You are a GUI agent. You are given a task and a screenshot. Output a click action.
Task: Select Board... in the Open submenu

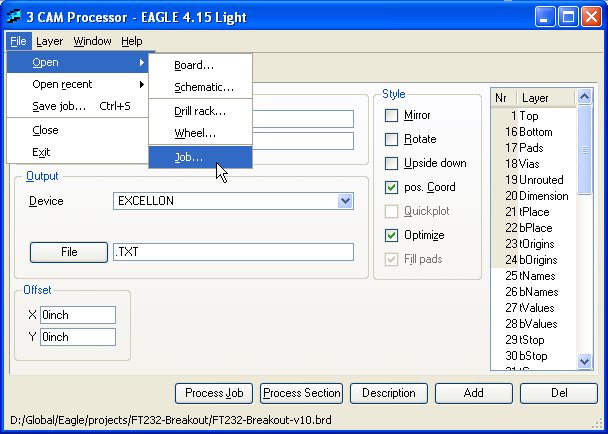(200, 65)
